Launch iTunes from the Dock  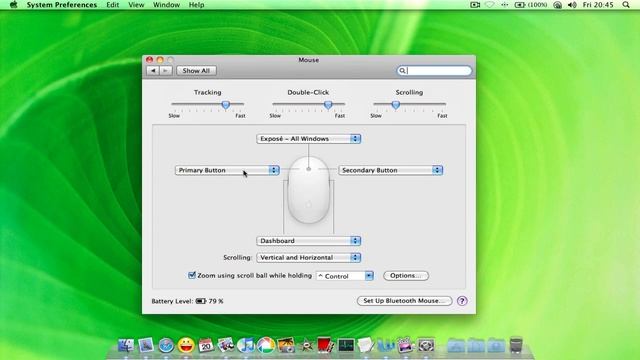click(246, 345)
